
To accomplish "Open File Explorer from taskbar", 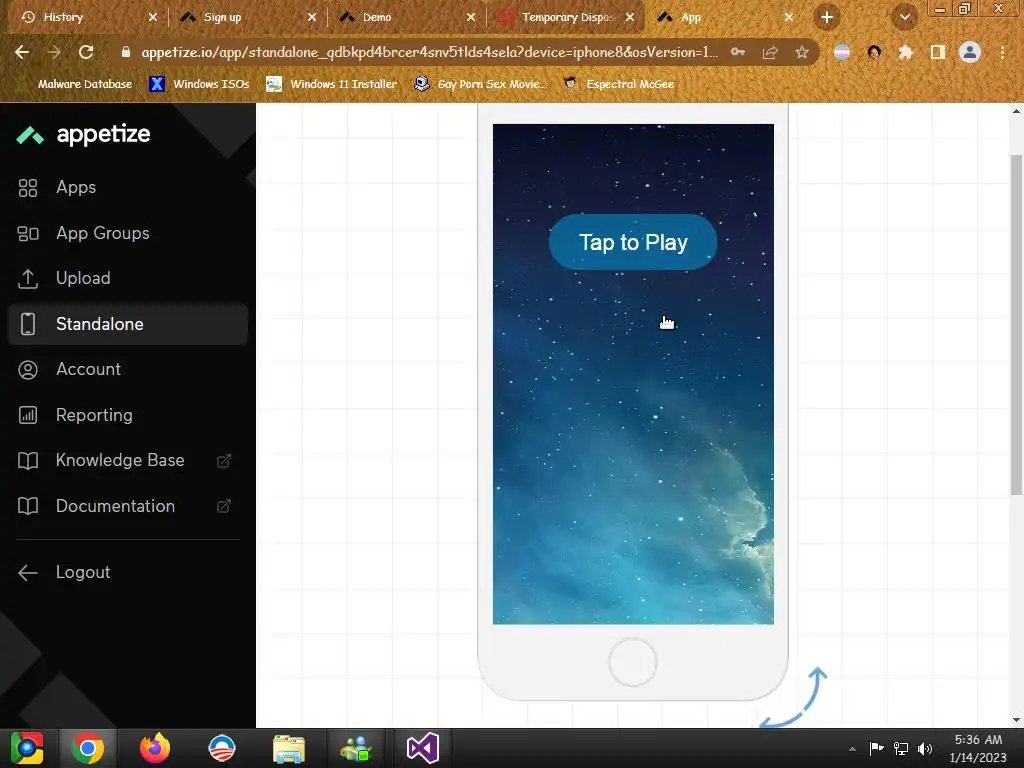I will [x=289, y=748].
